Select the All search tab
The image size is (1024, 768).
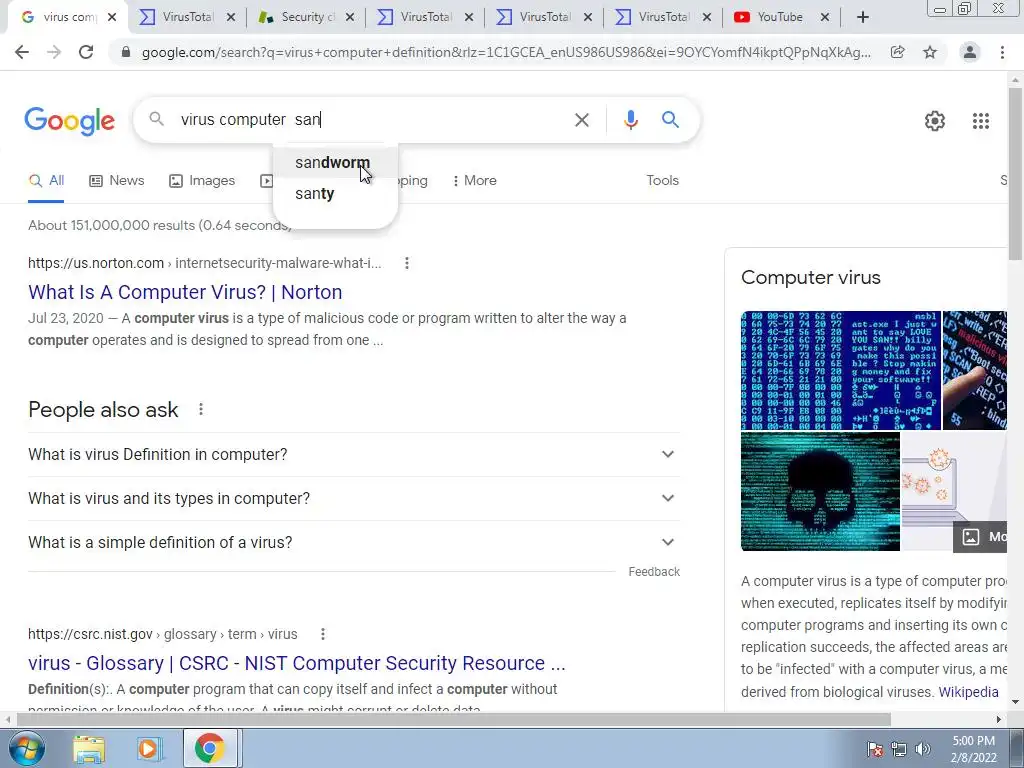pos(46,181)
